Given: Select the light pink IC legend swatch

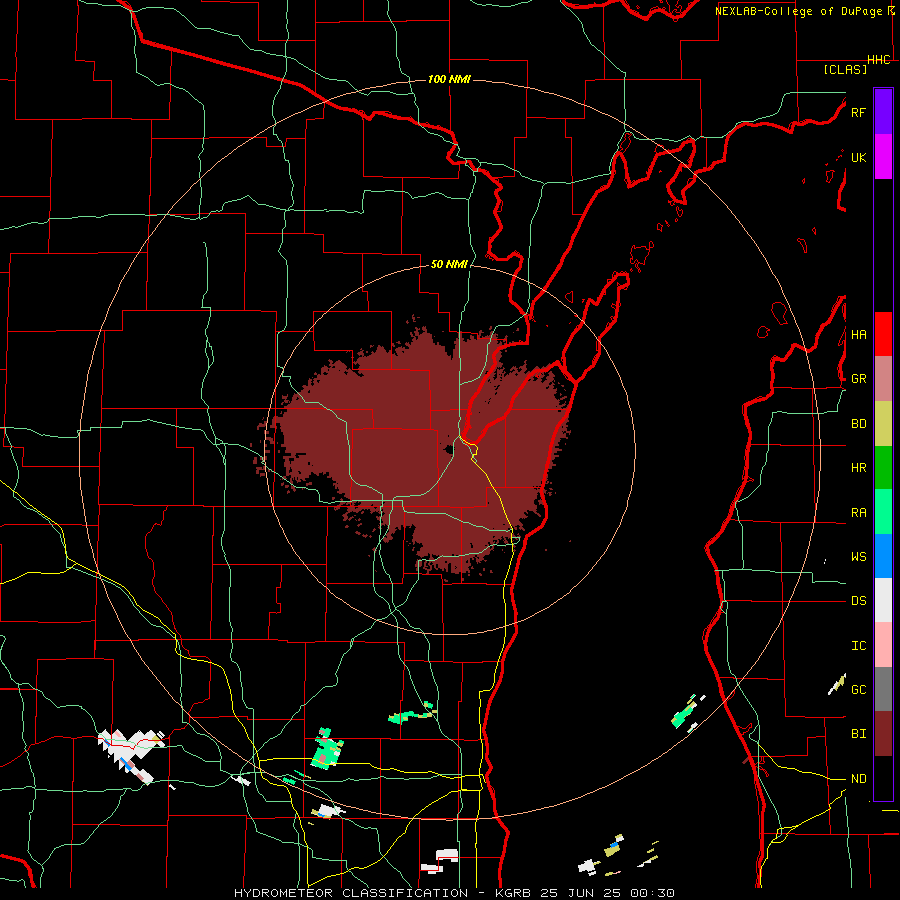Looking at the screenshot, I should [883, 645].
